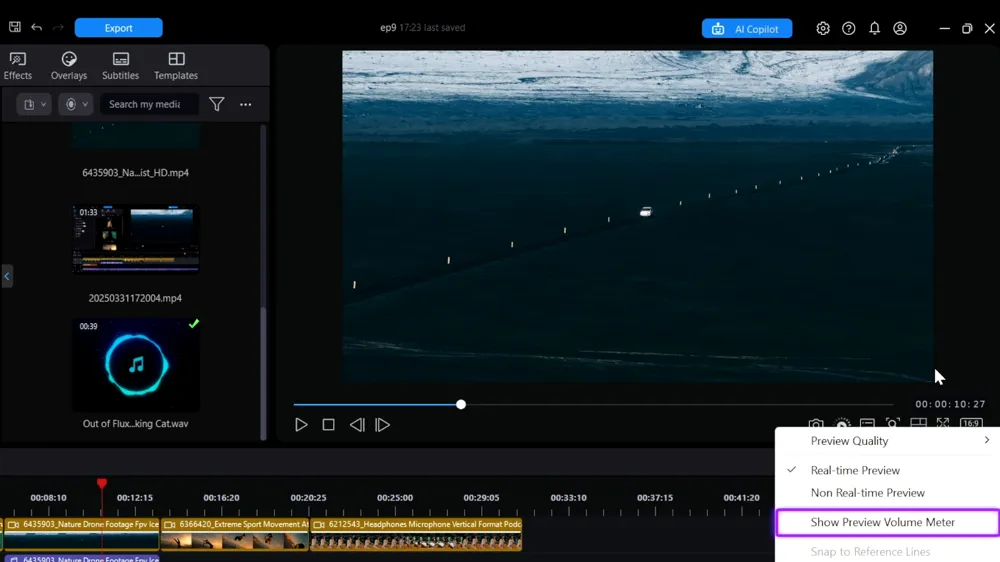Switch to the Effects tab
This screenshot has width=1000, height=562.
18,66
